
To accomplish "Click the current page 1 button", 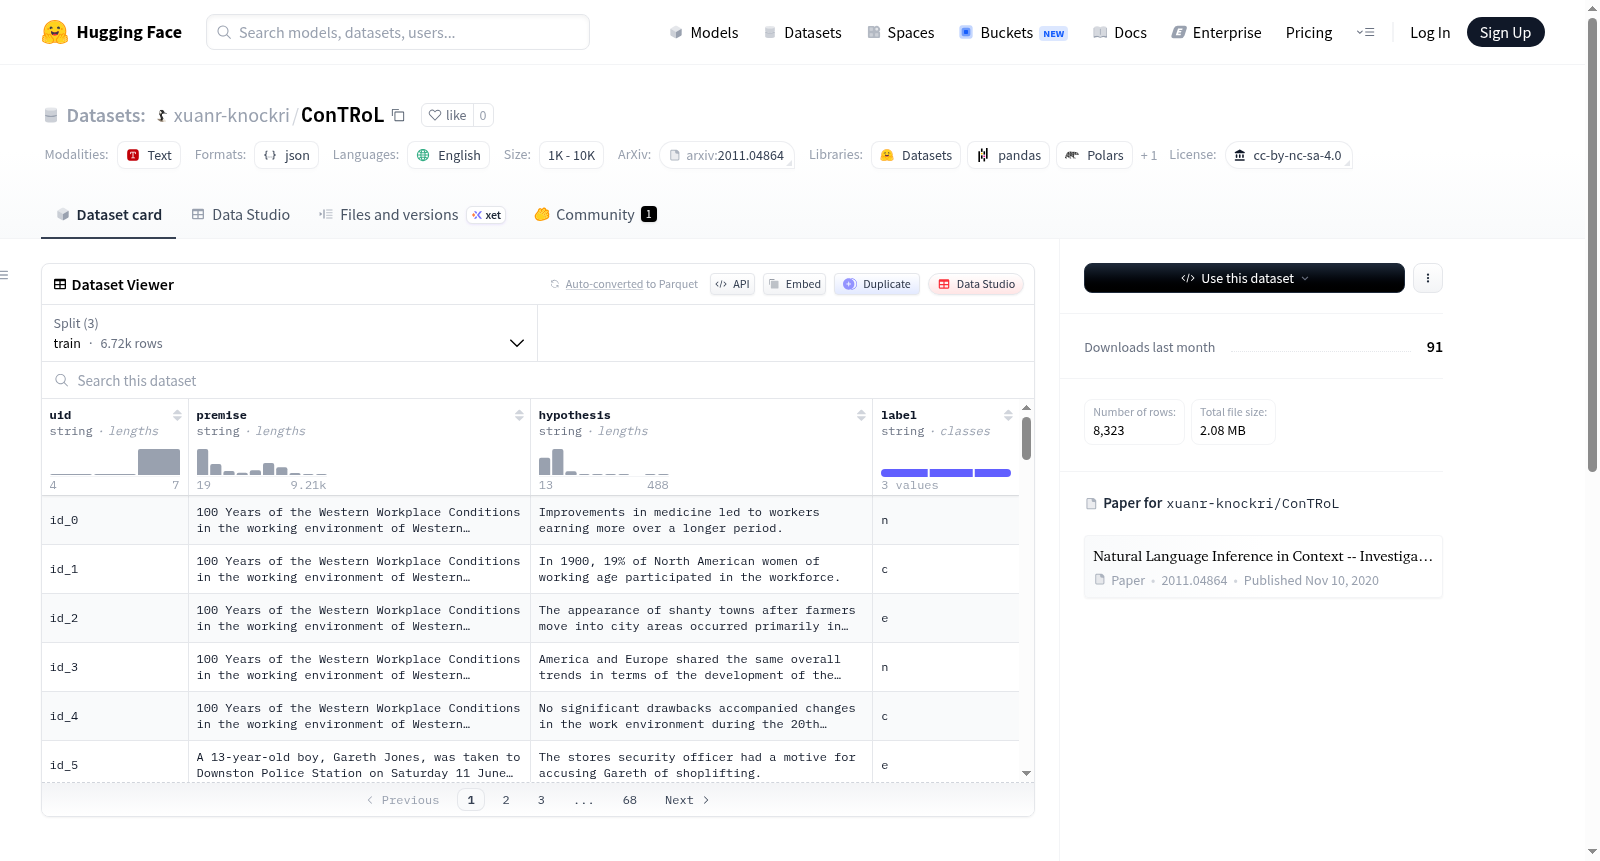I will click(471, 800).
